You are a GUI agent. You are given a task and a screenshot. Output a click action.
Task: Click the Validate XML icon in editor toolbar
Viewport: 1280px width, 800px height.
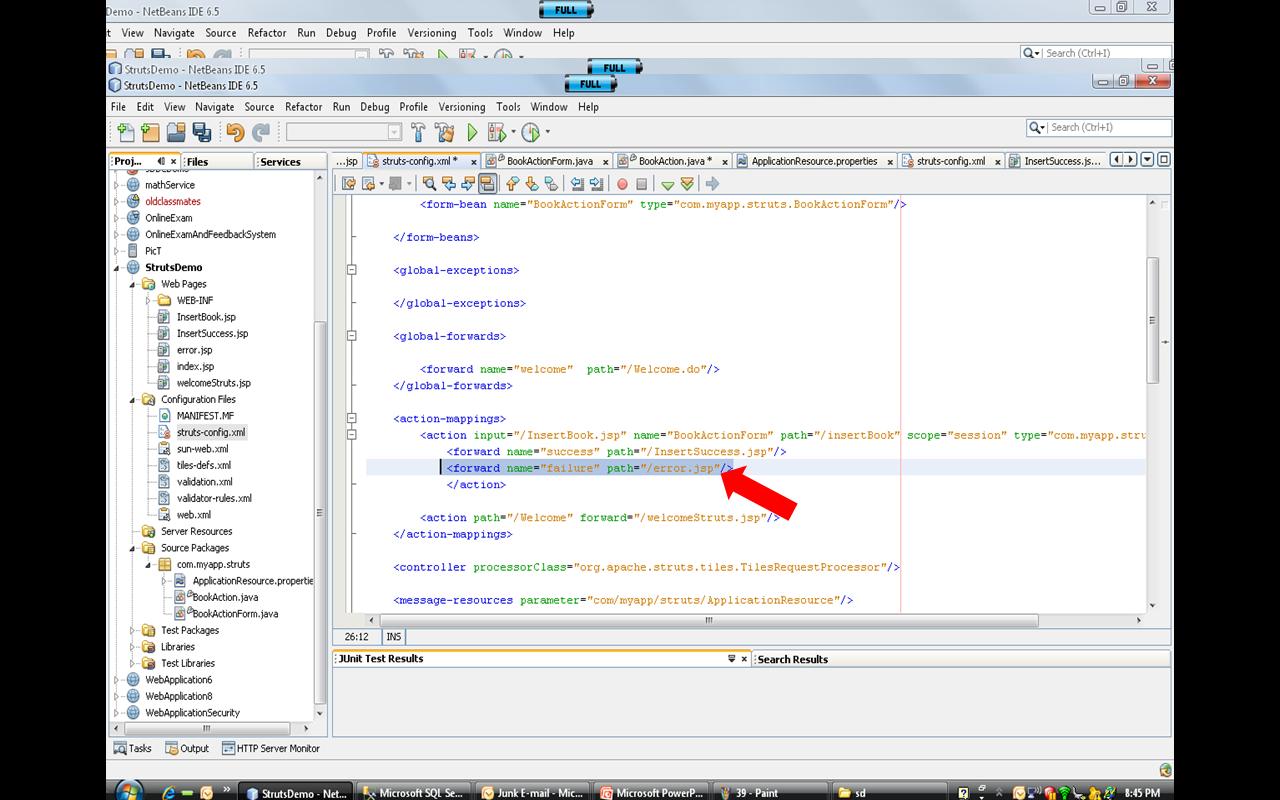[350, 183]
